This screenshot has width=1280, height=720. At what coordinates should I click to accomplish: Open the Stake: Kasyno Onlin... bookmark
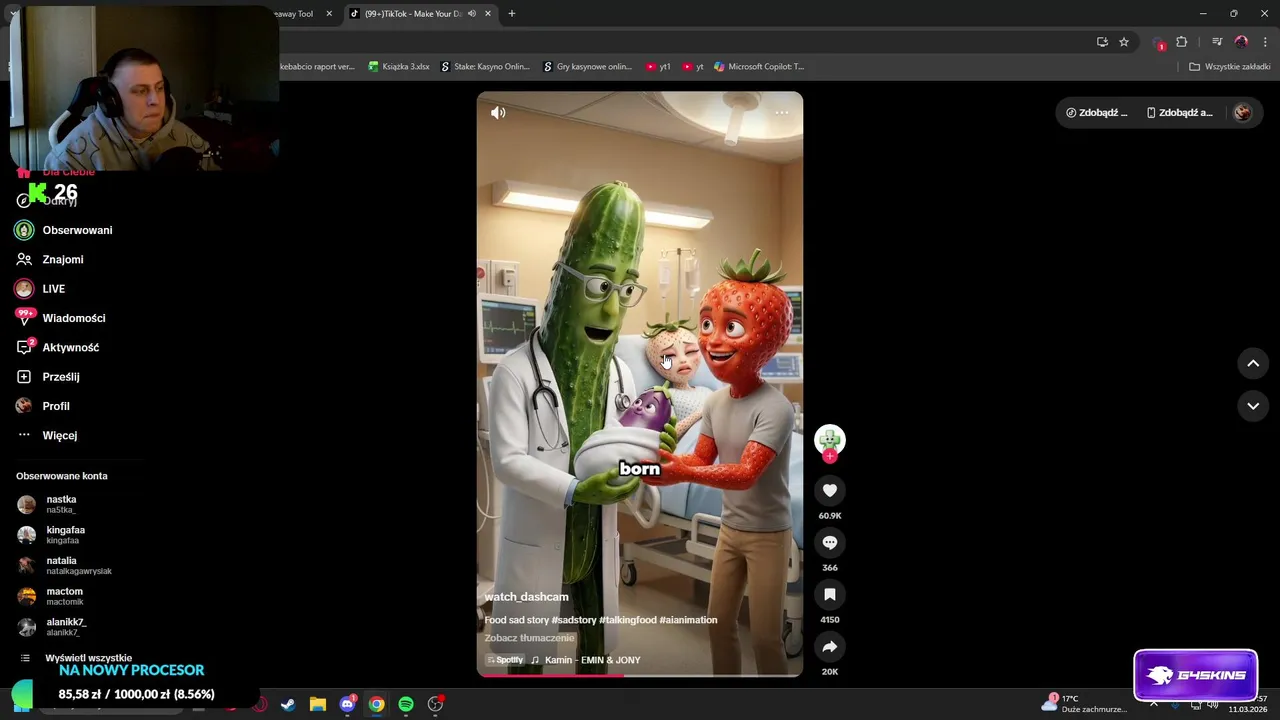pos(485,67)
